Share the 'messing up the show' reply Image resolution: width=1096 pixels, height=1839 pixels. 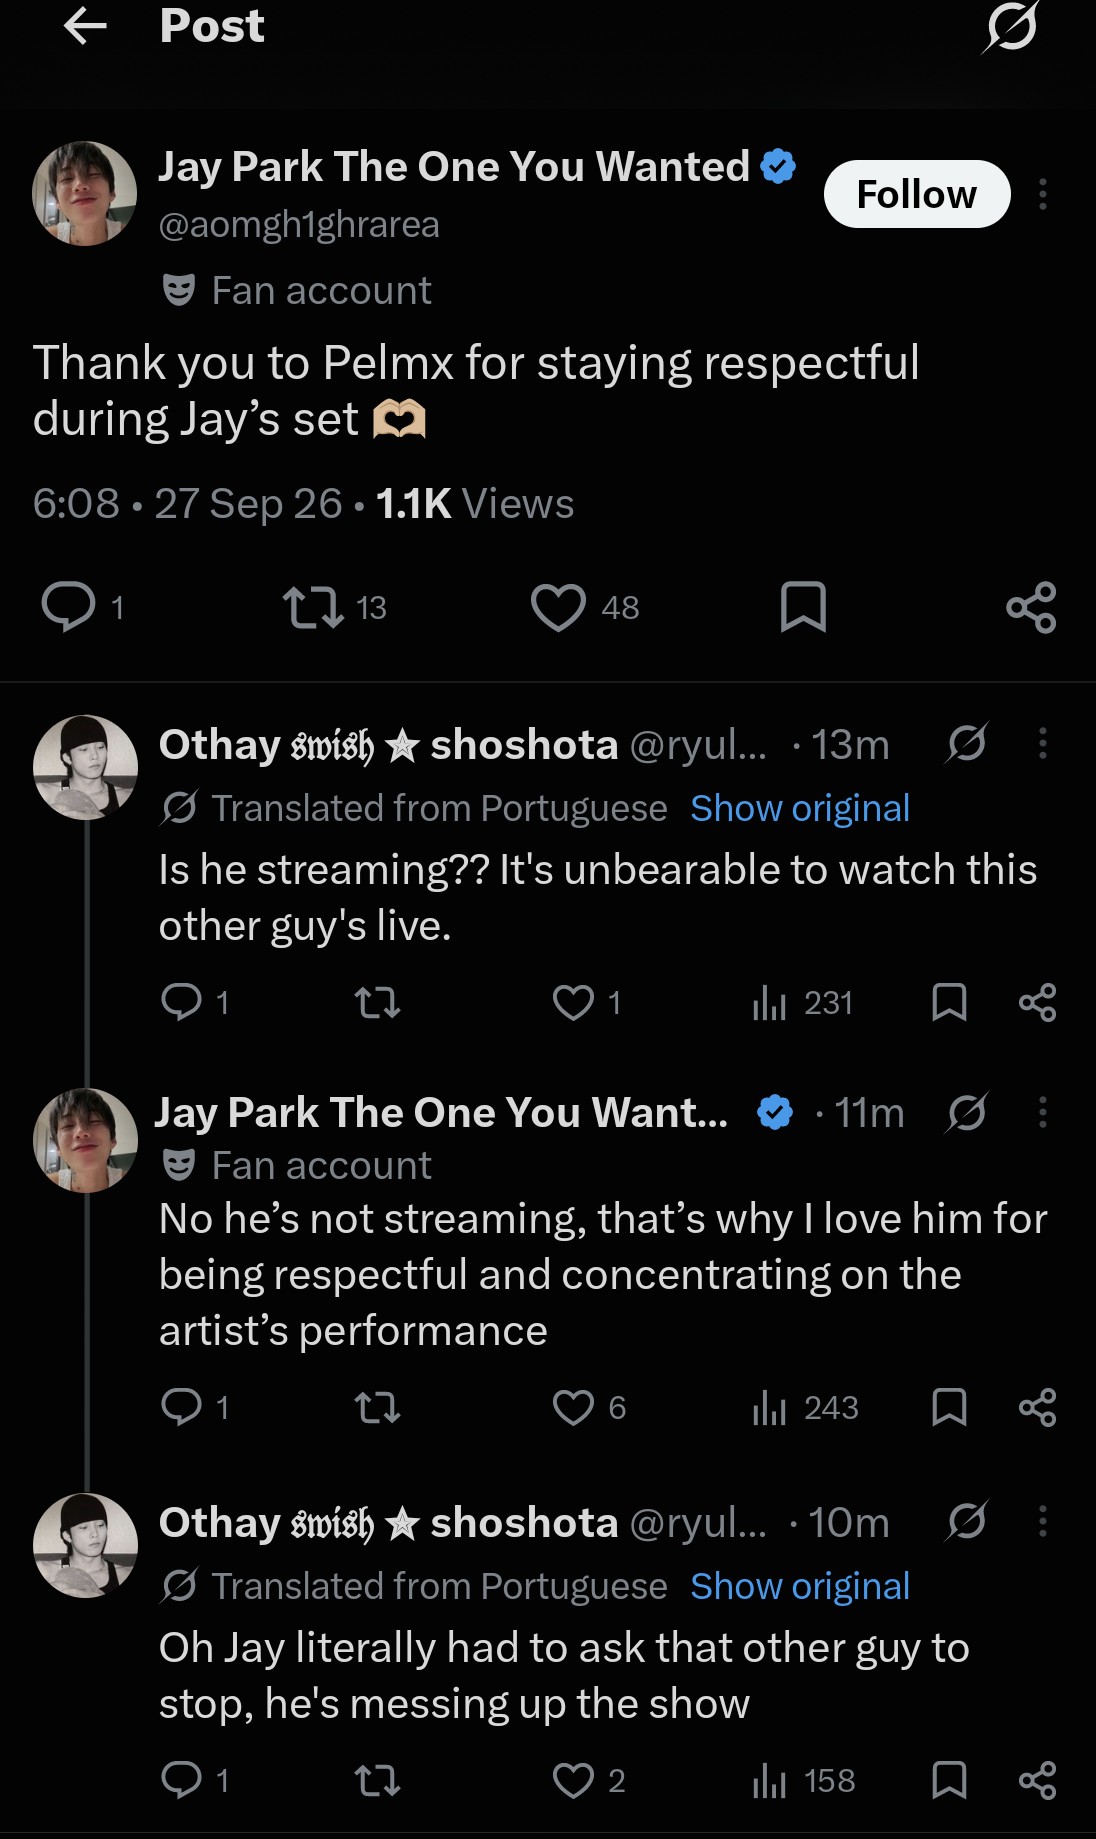click(1037, 1780)
